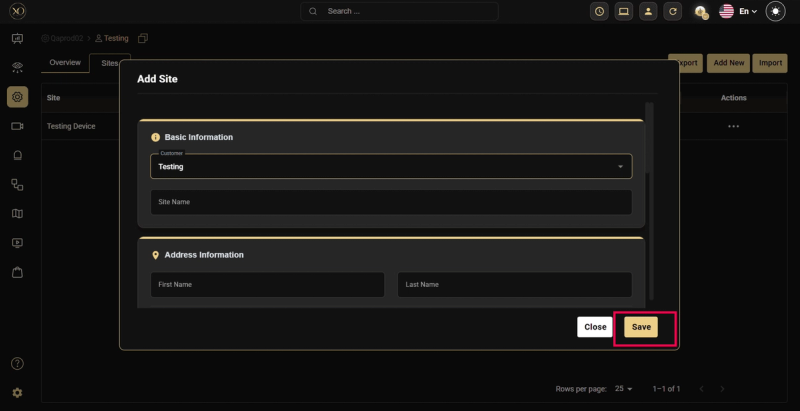The height and width of the screenshot is (411, 800).
Task: Click the XO logo icon
Action: [x=17, y=11]
